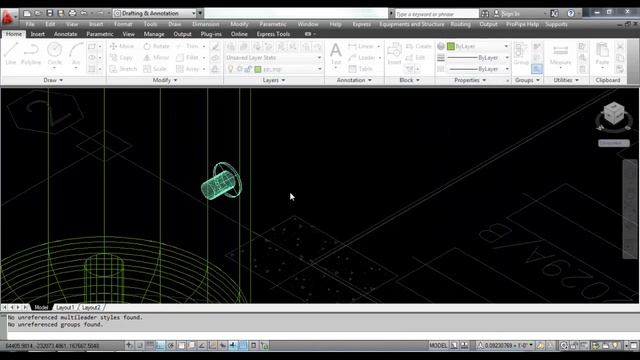This screenshot has width=640, height=360.
Task: Open the Unsaved Layer State dropdown
Action: (x=273, y=58)
